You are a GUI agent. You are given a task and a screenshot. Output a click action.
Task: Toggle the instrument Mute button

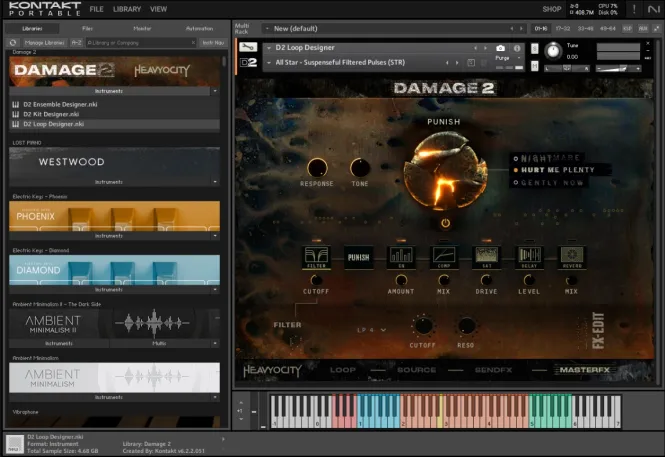pyautogui.click(x=535, y=66)
